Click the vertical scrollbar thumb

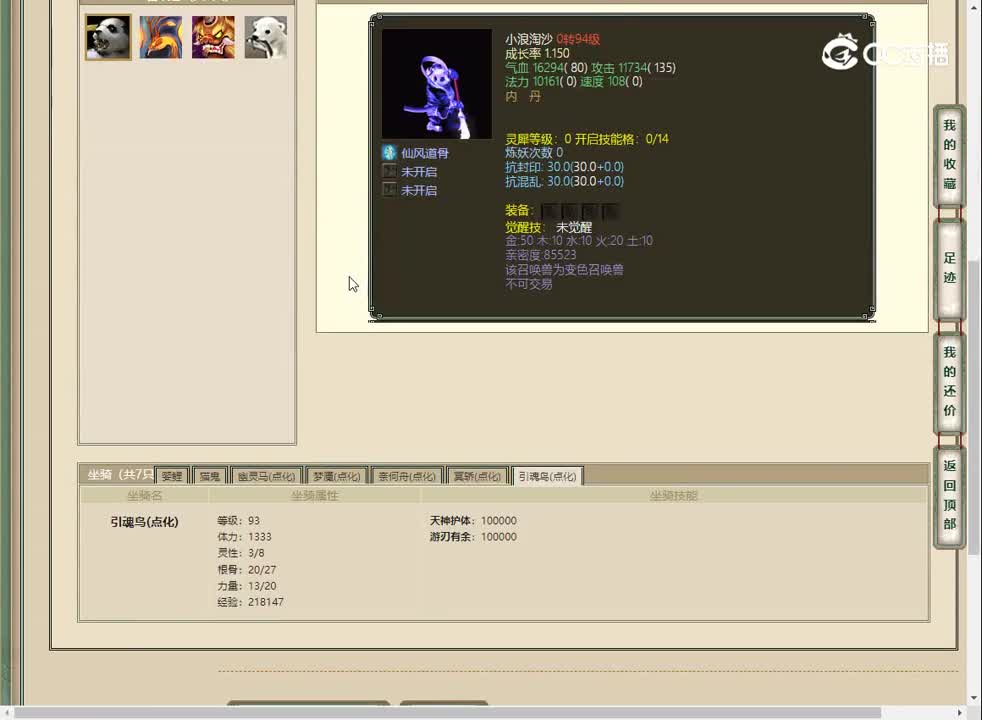[974, 407]
